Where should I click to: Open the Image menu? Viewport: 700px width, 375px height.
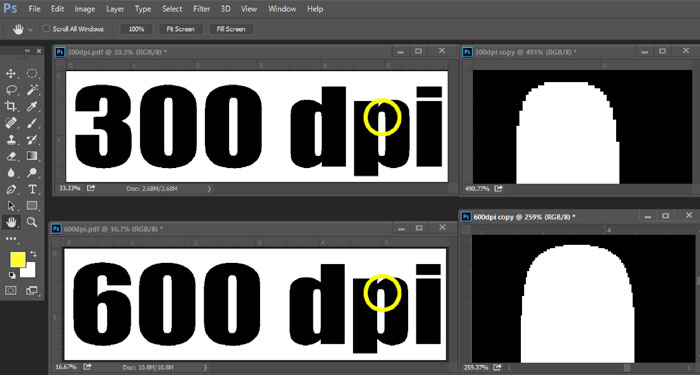tap(85, 9)
